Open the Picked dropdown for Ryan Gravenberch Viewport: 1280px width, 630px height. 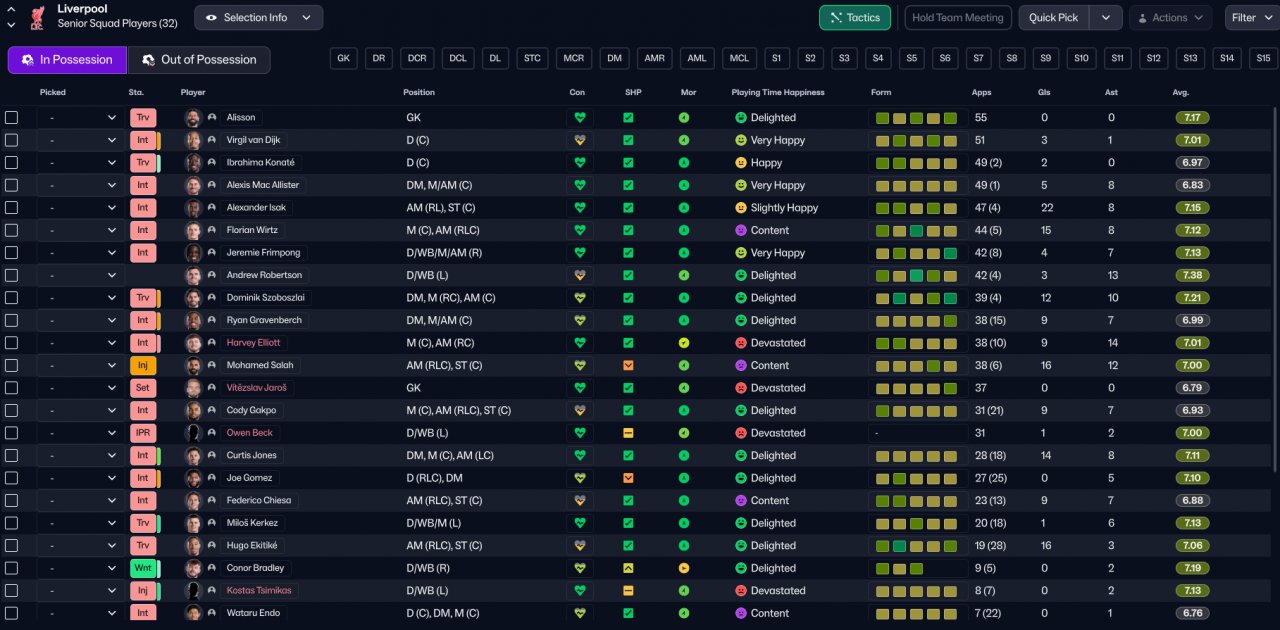[80, 320]
